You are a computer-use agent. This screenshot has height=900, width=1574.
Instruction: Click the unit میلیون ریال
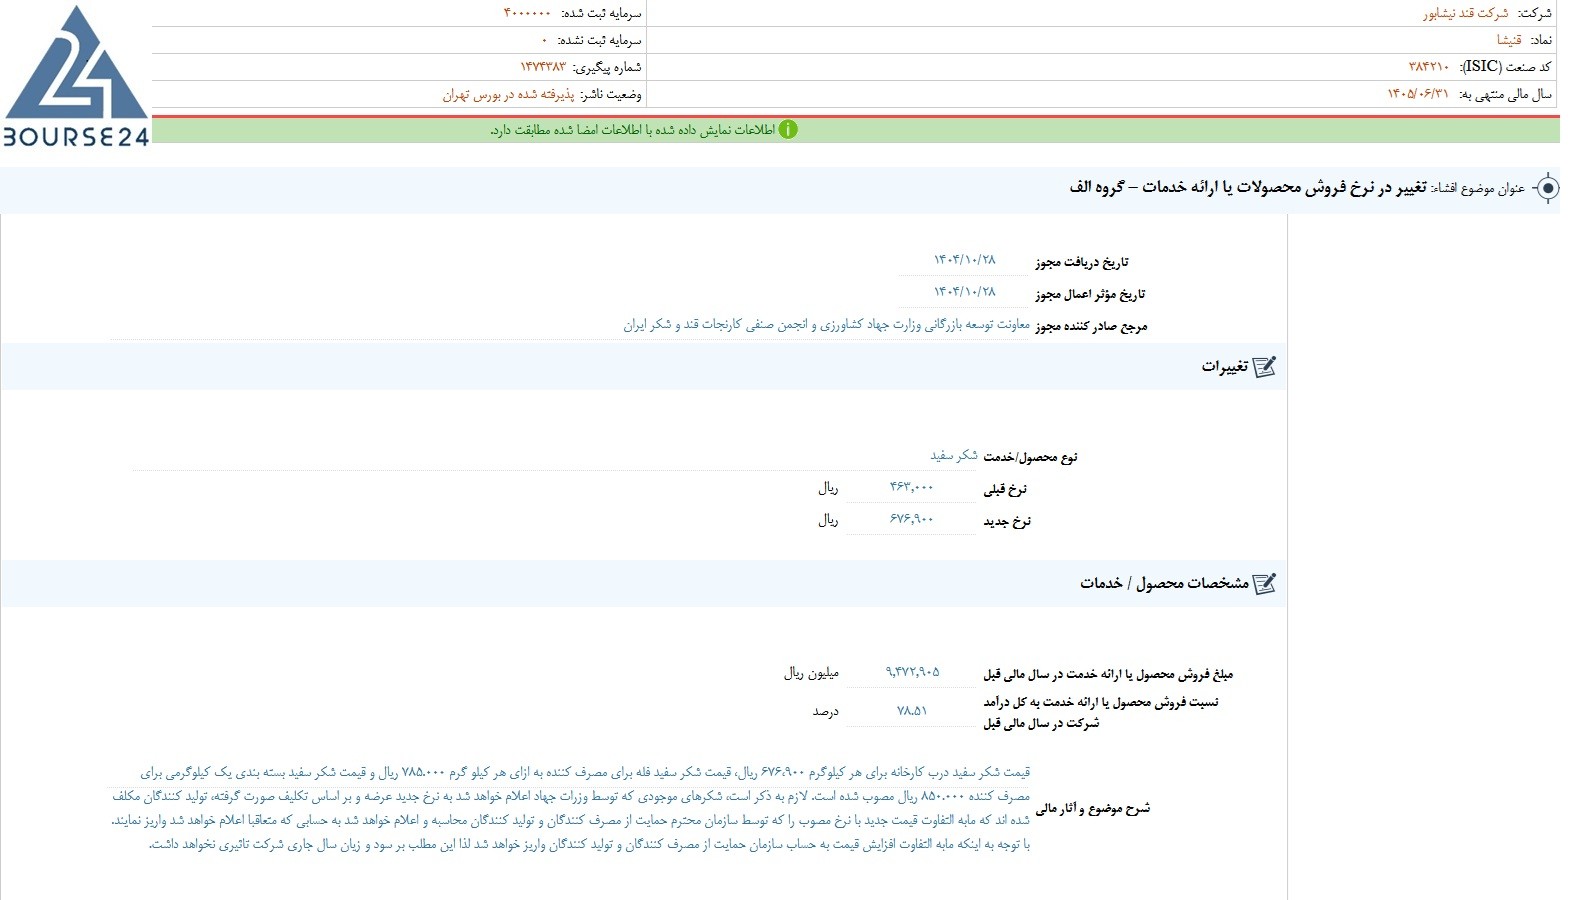tap(811, 673)
